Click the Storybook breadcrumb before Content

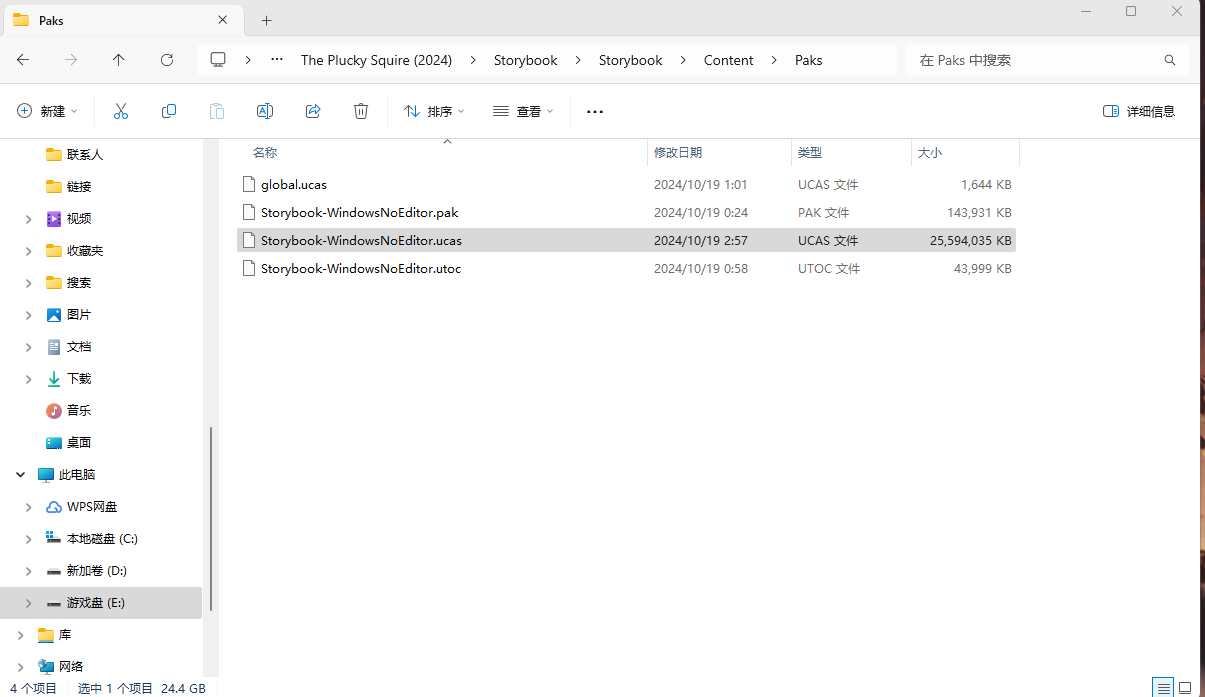(630, 60)
